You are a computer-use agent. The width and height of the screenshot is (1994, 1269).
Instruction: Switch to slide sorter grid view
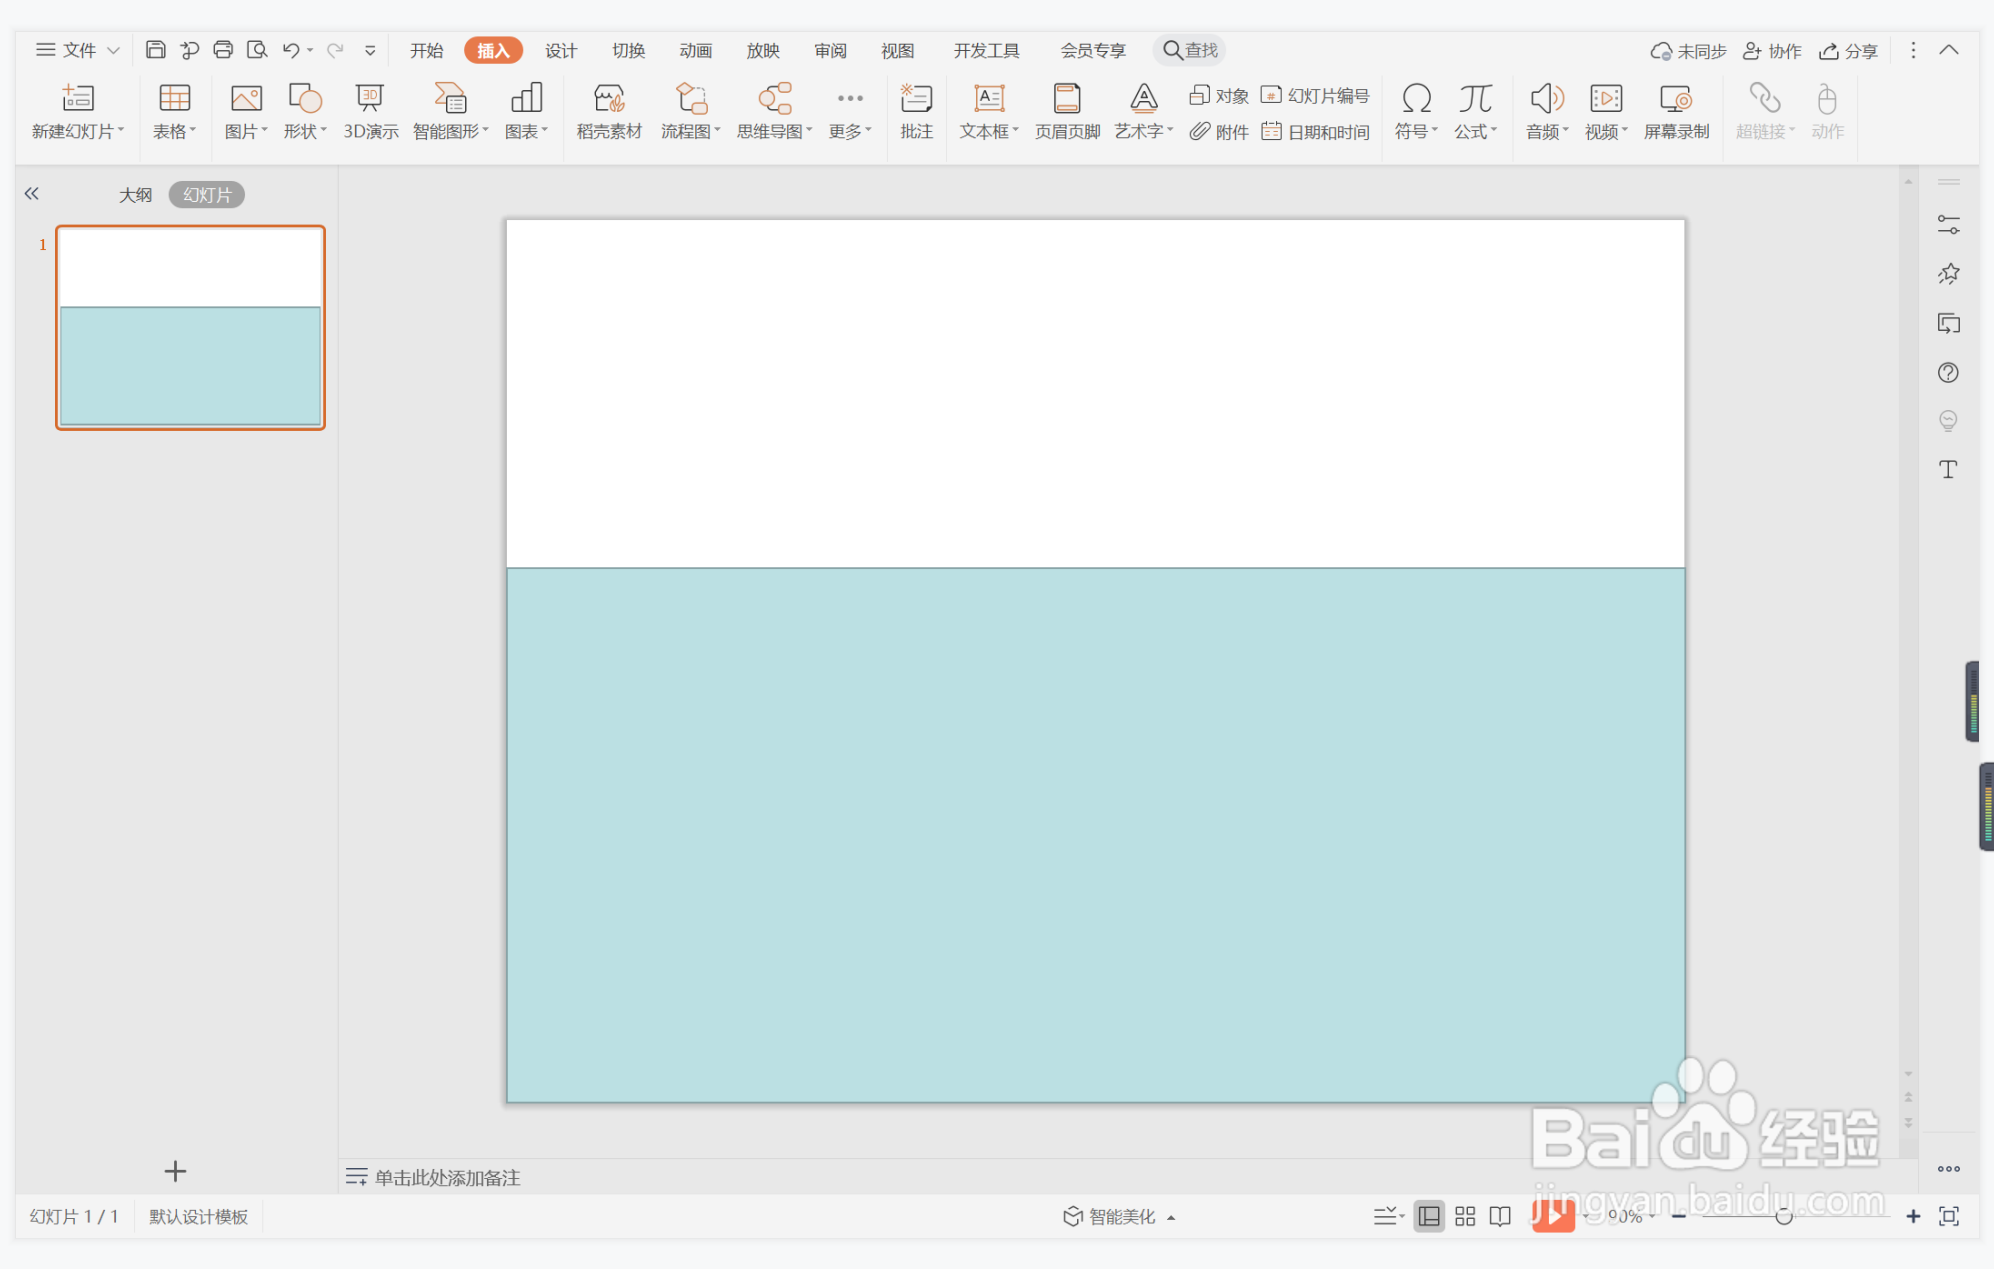tap(1464, 1216)
